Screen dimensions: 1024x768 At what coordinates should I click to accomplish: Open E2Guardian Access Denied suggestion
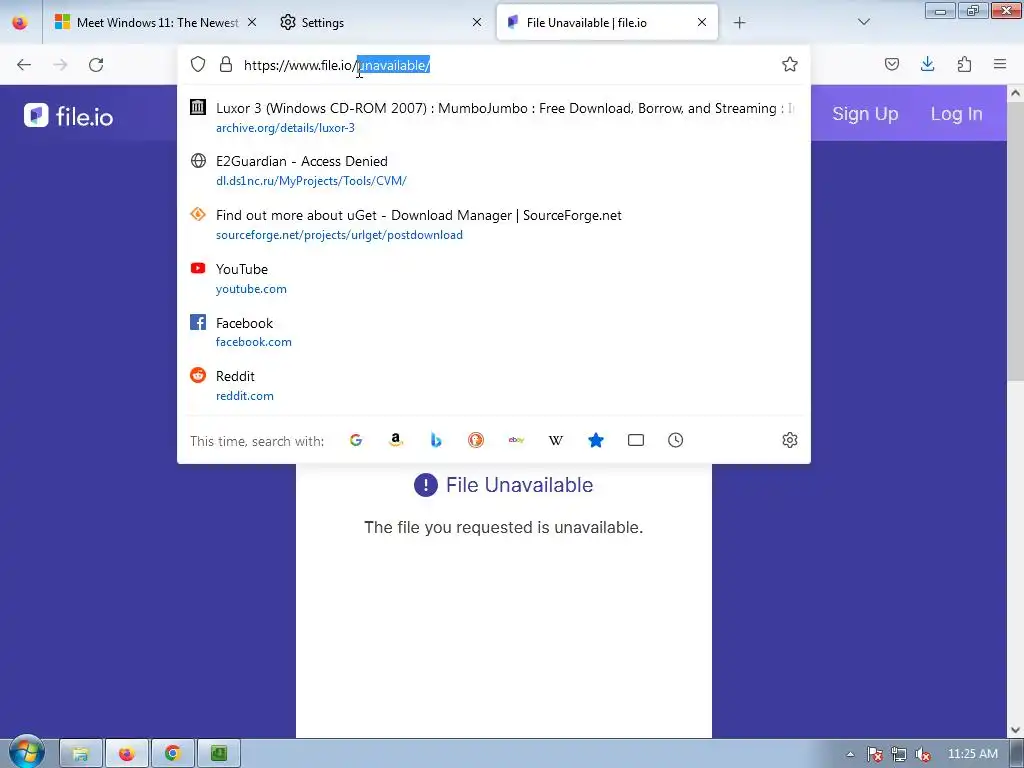click(x=493, y=170)
